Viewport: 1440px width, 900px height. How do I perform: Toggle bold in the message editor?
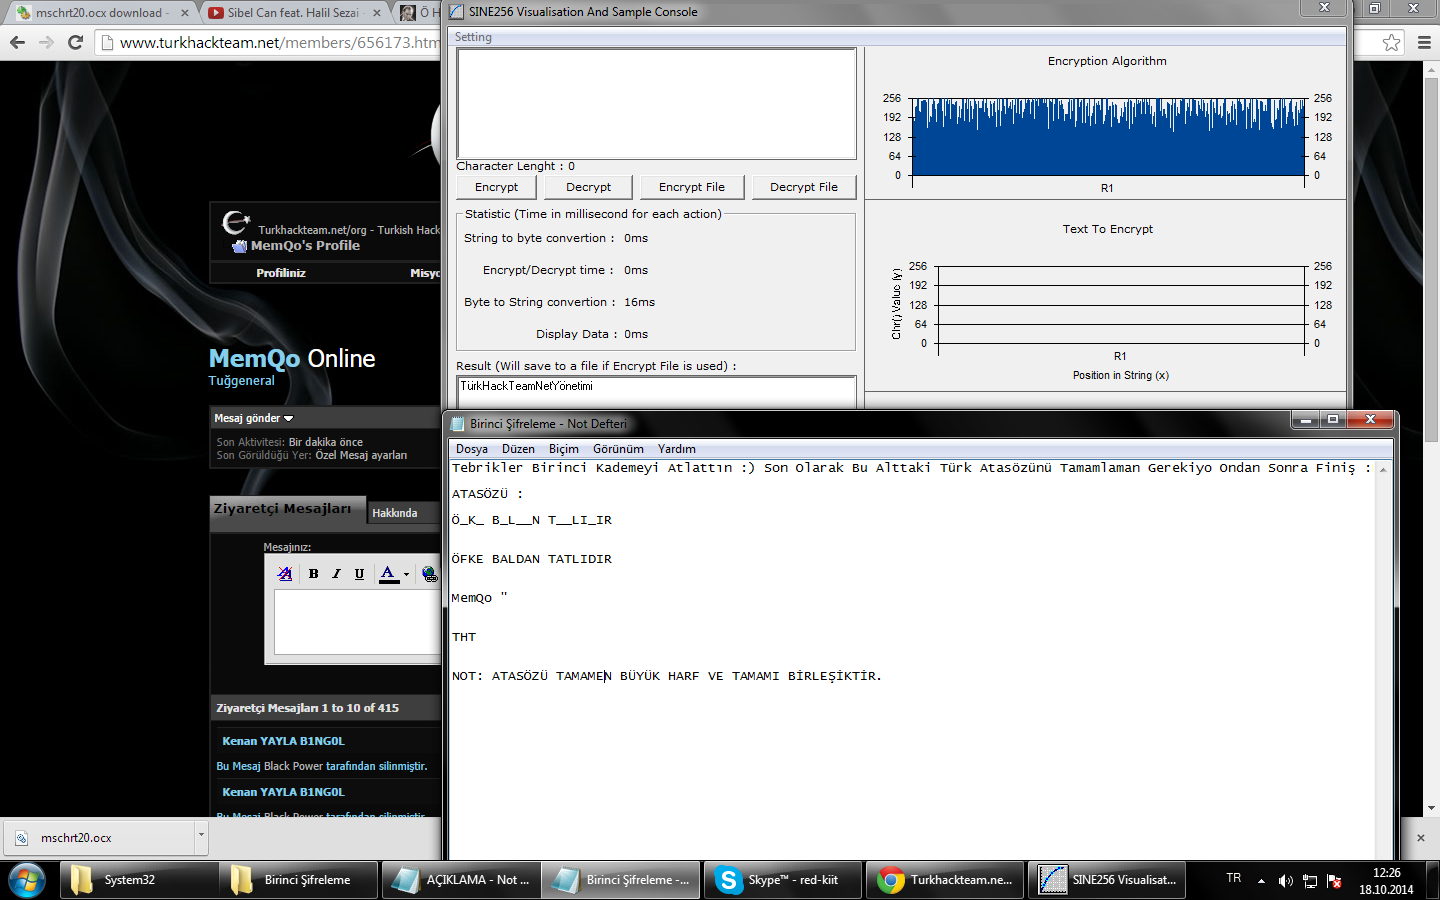coord(313,574)
